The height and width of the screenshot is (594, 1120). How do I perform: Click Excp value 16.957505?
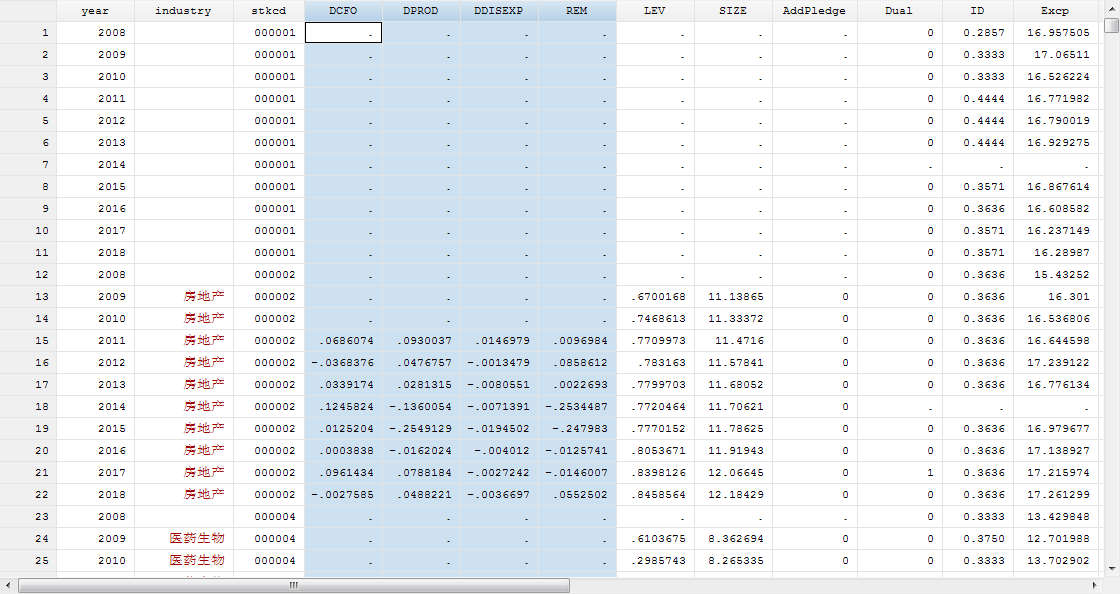coord(1059,32)
